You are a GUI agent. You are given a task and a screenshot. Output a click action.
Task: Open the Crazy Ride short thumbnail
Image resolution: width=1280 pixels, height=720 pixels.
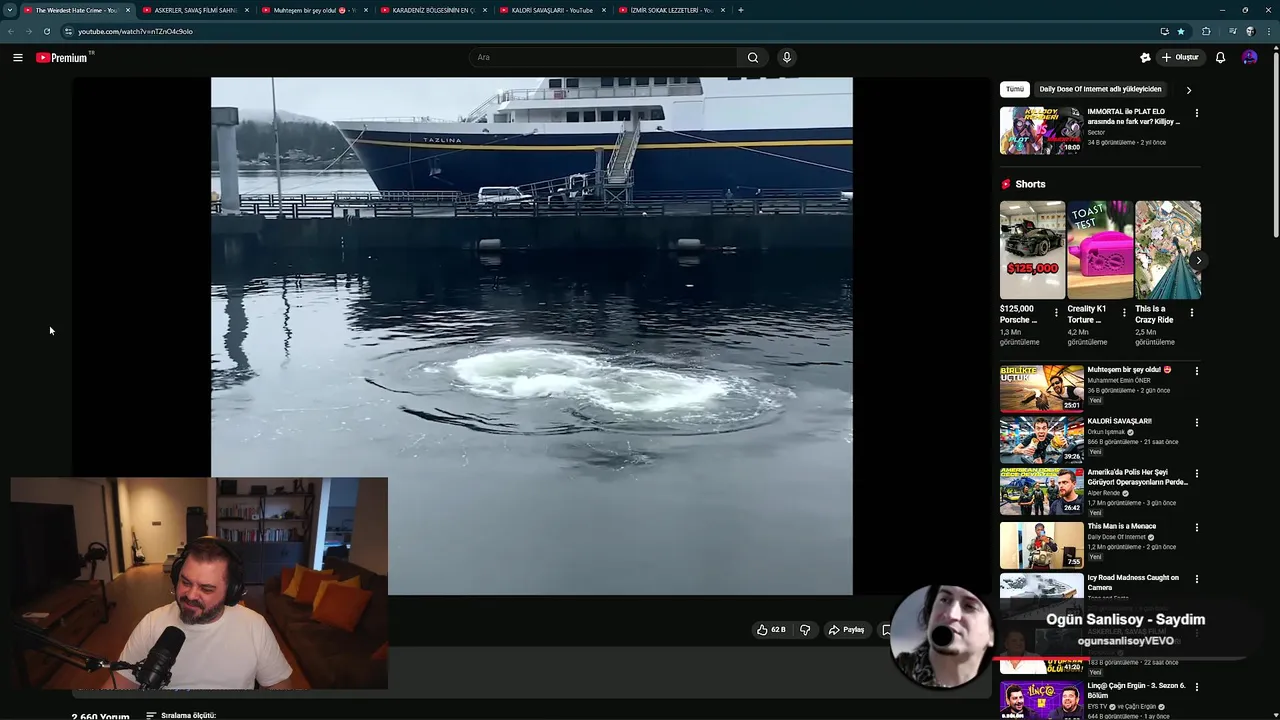[1168, 250]
